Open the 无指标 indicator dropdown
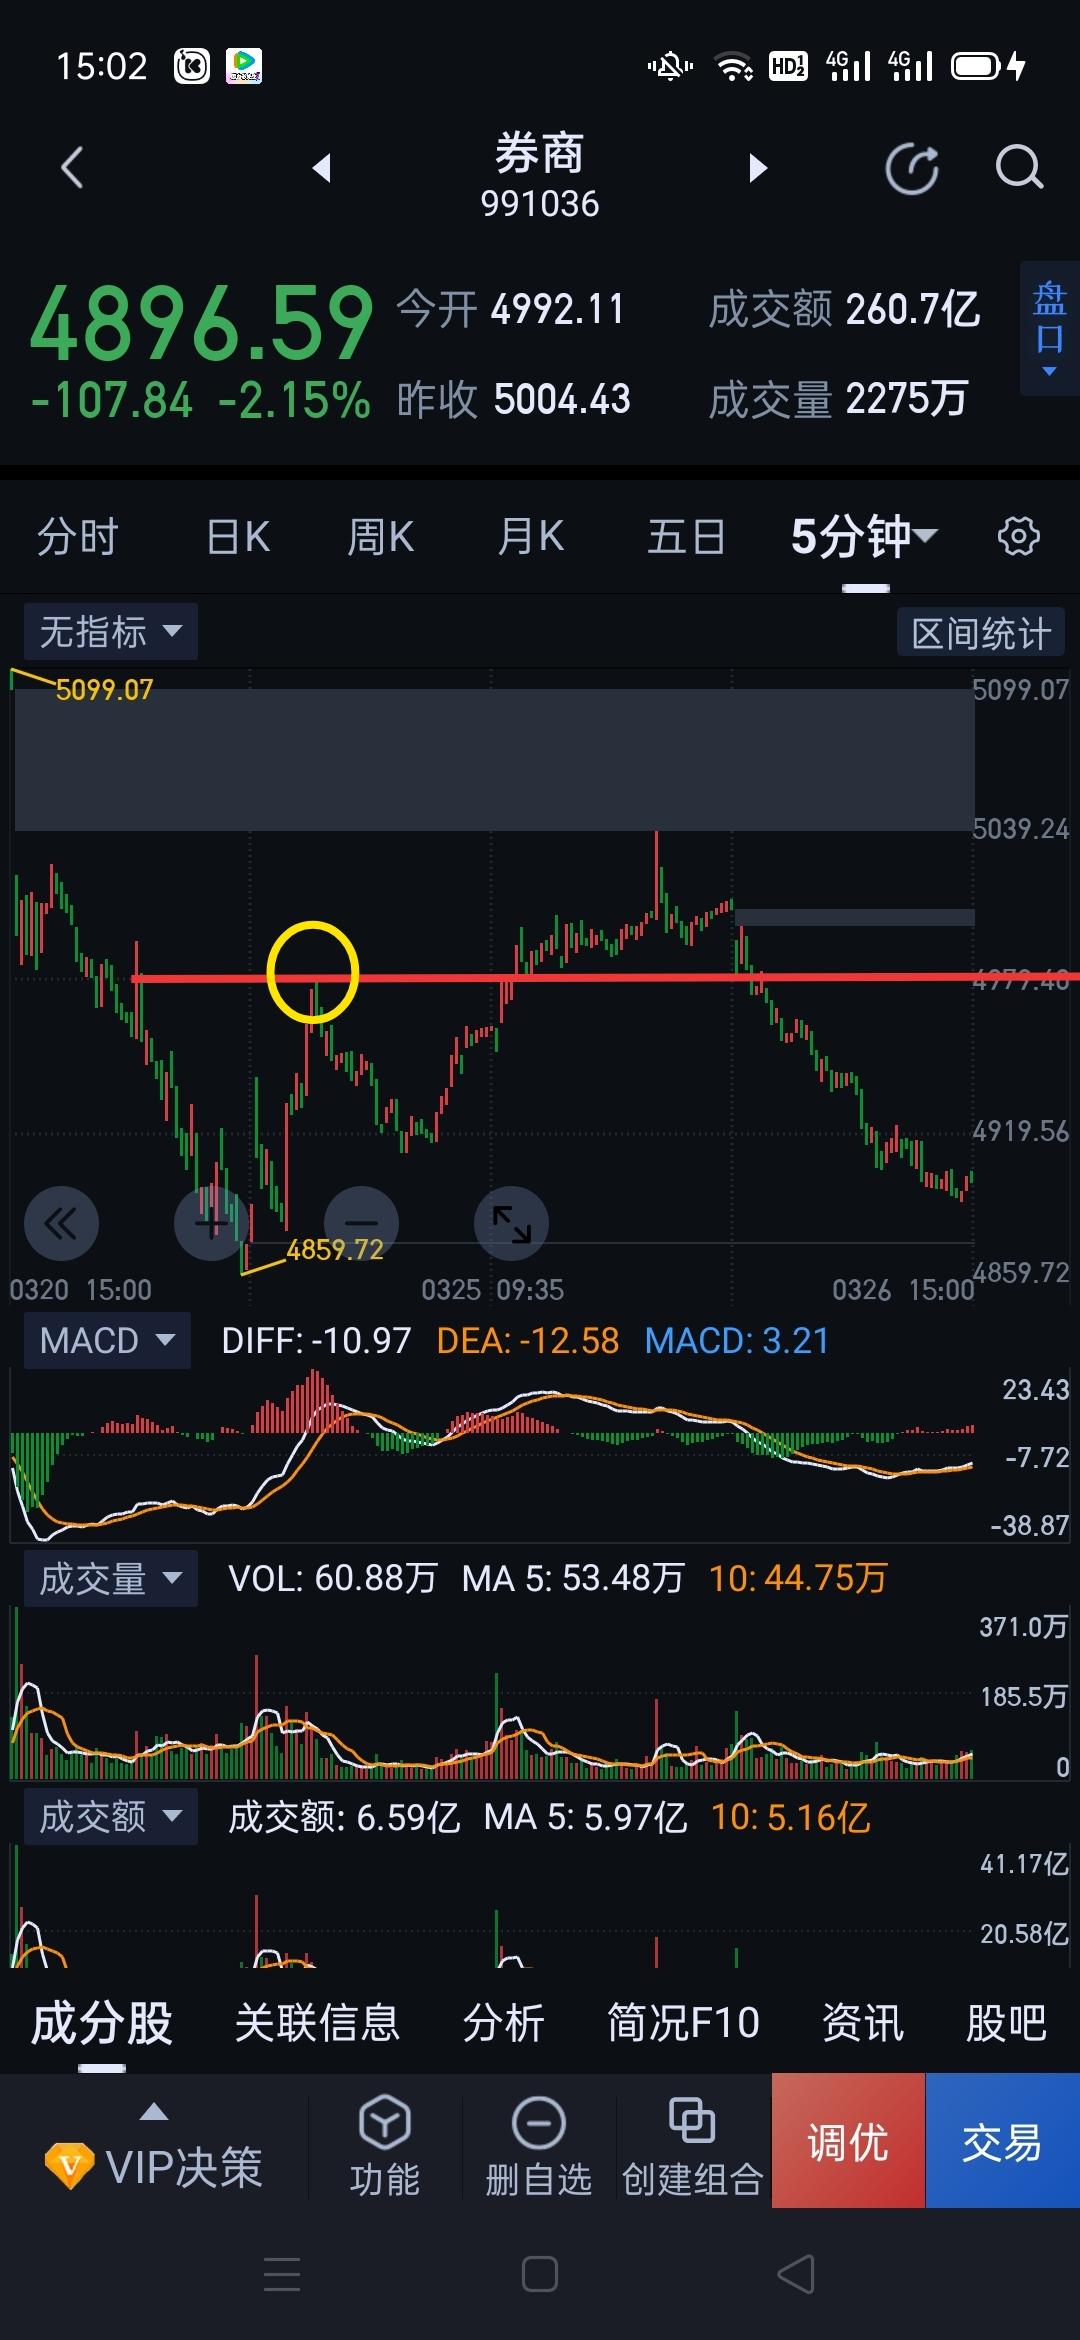The height and width of the screenshot is (2340, 1080). pos(110,631)
